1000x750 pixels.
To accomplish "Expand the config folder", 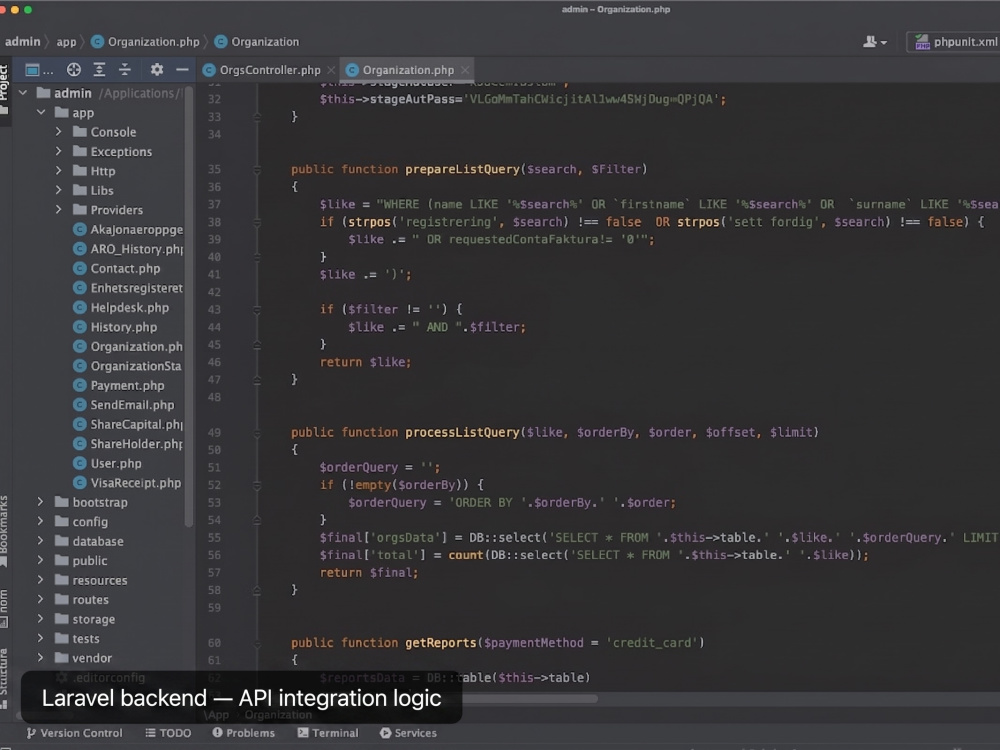I will (41, 522).
